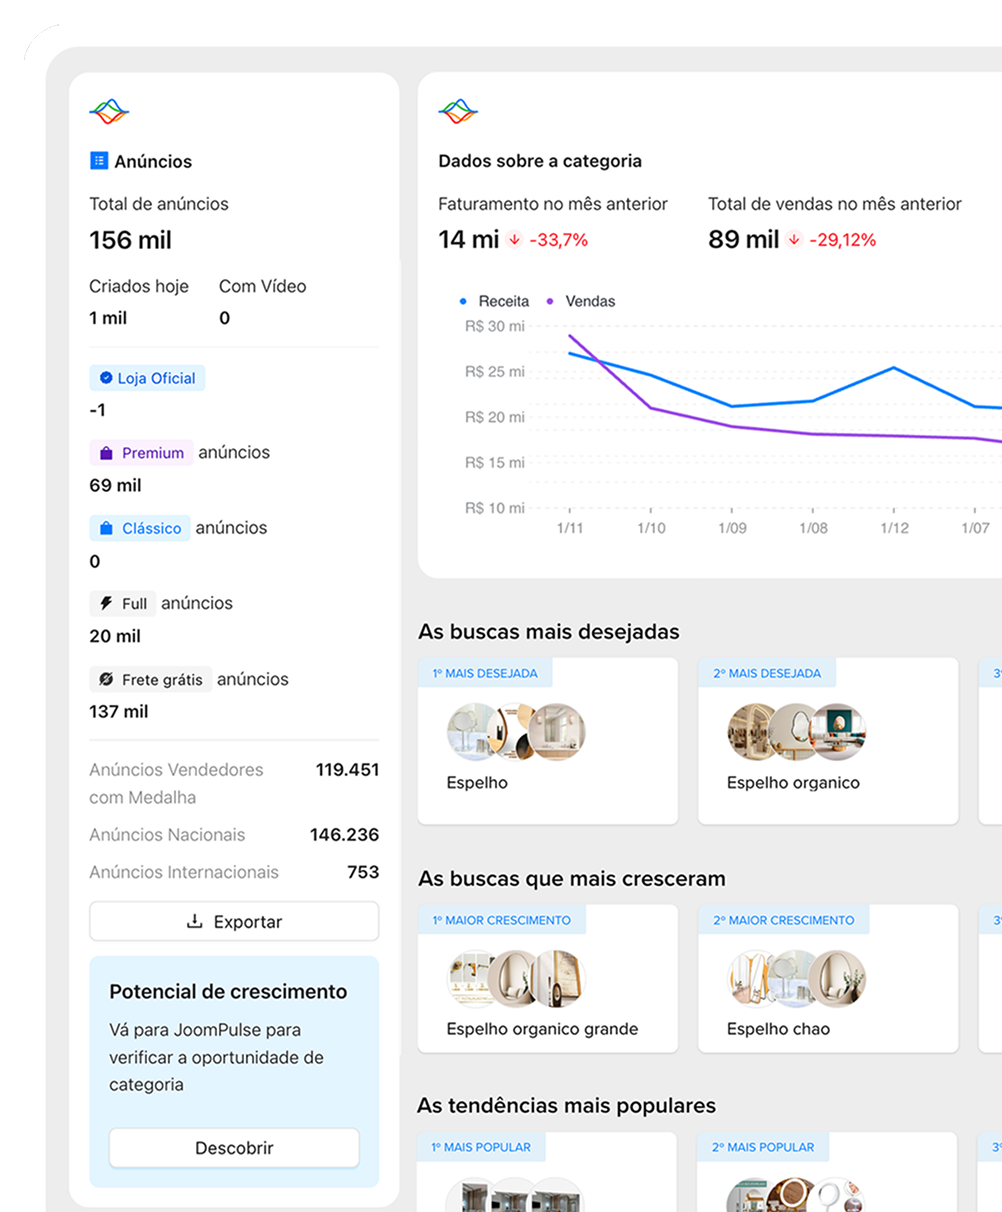The width and height of the screenshot is (1002, 1212).
Task: Click the Frete grátis badge
Action: tap(150, 680)
